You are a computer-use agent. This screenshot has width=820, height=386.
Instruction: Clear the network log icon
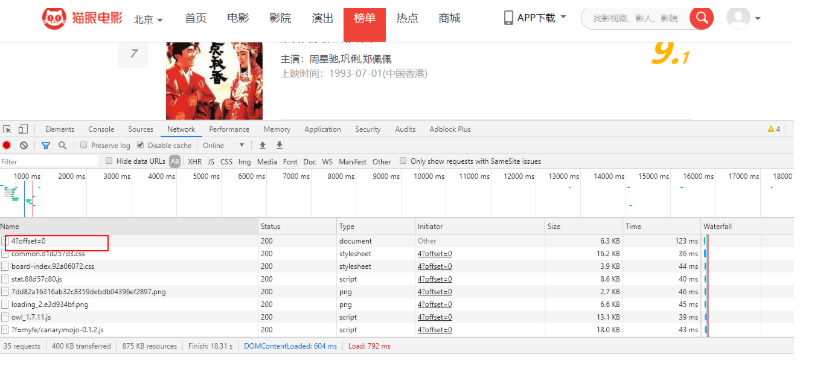tap(24, 145)
